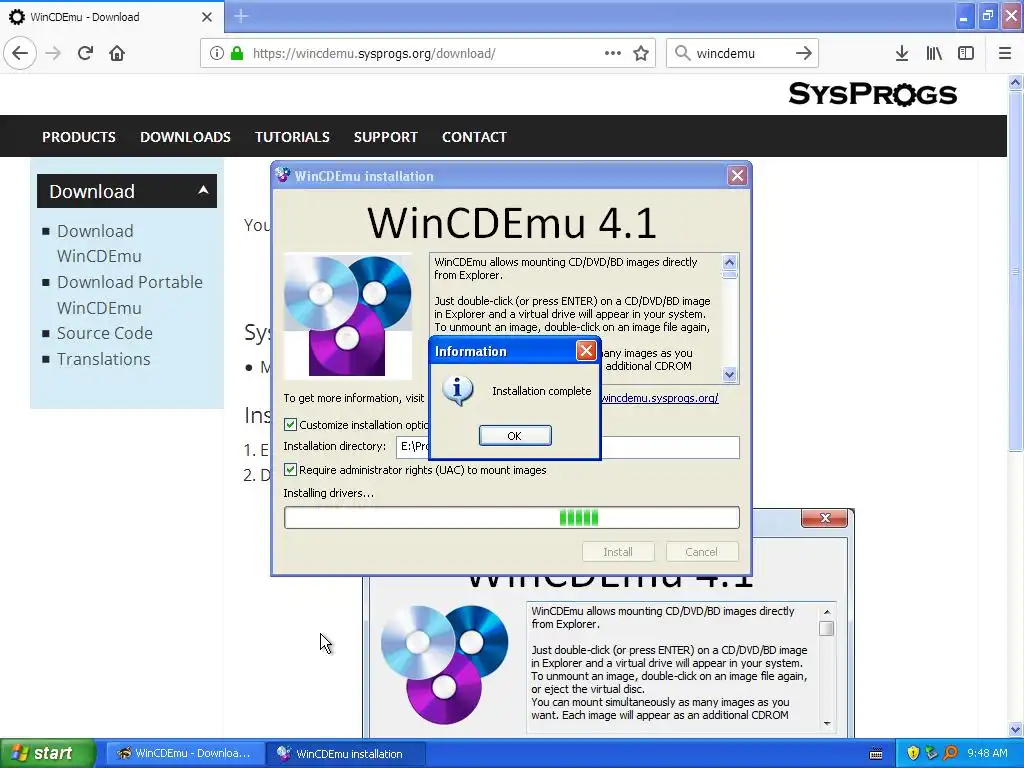The image size is (1024, 768).
Task: Open a new tab with the plus button
Action: point(241,16)
